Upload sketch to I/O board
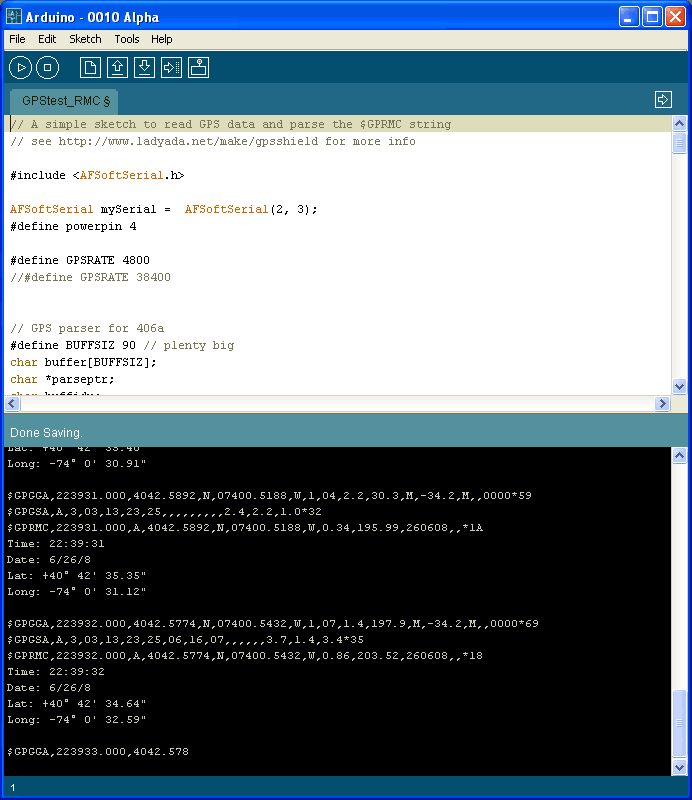This screenshot has height=800, width=692. [171, 68]
